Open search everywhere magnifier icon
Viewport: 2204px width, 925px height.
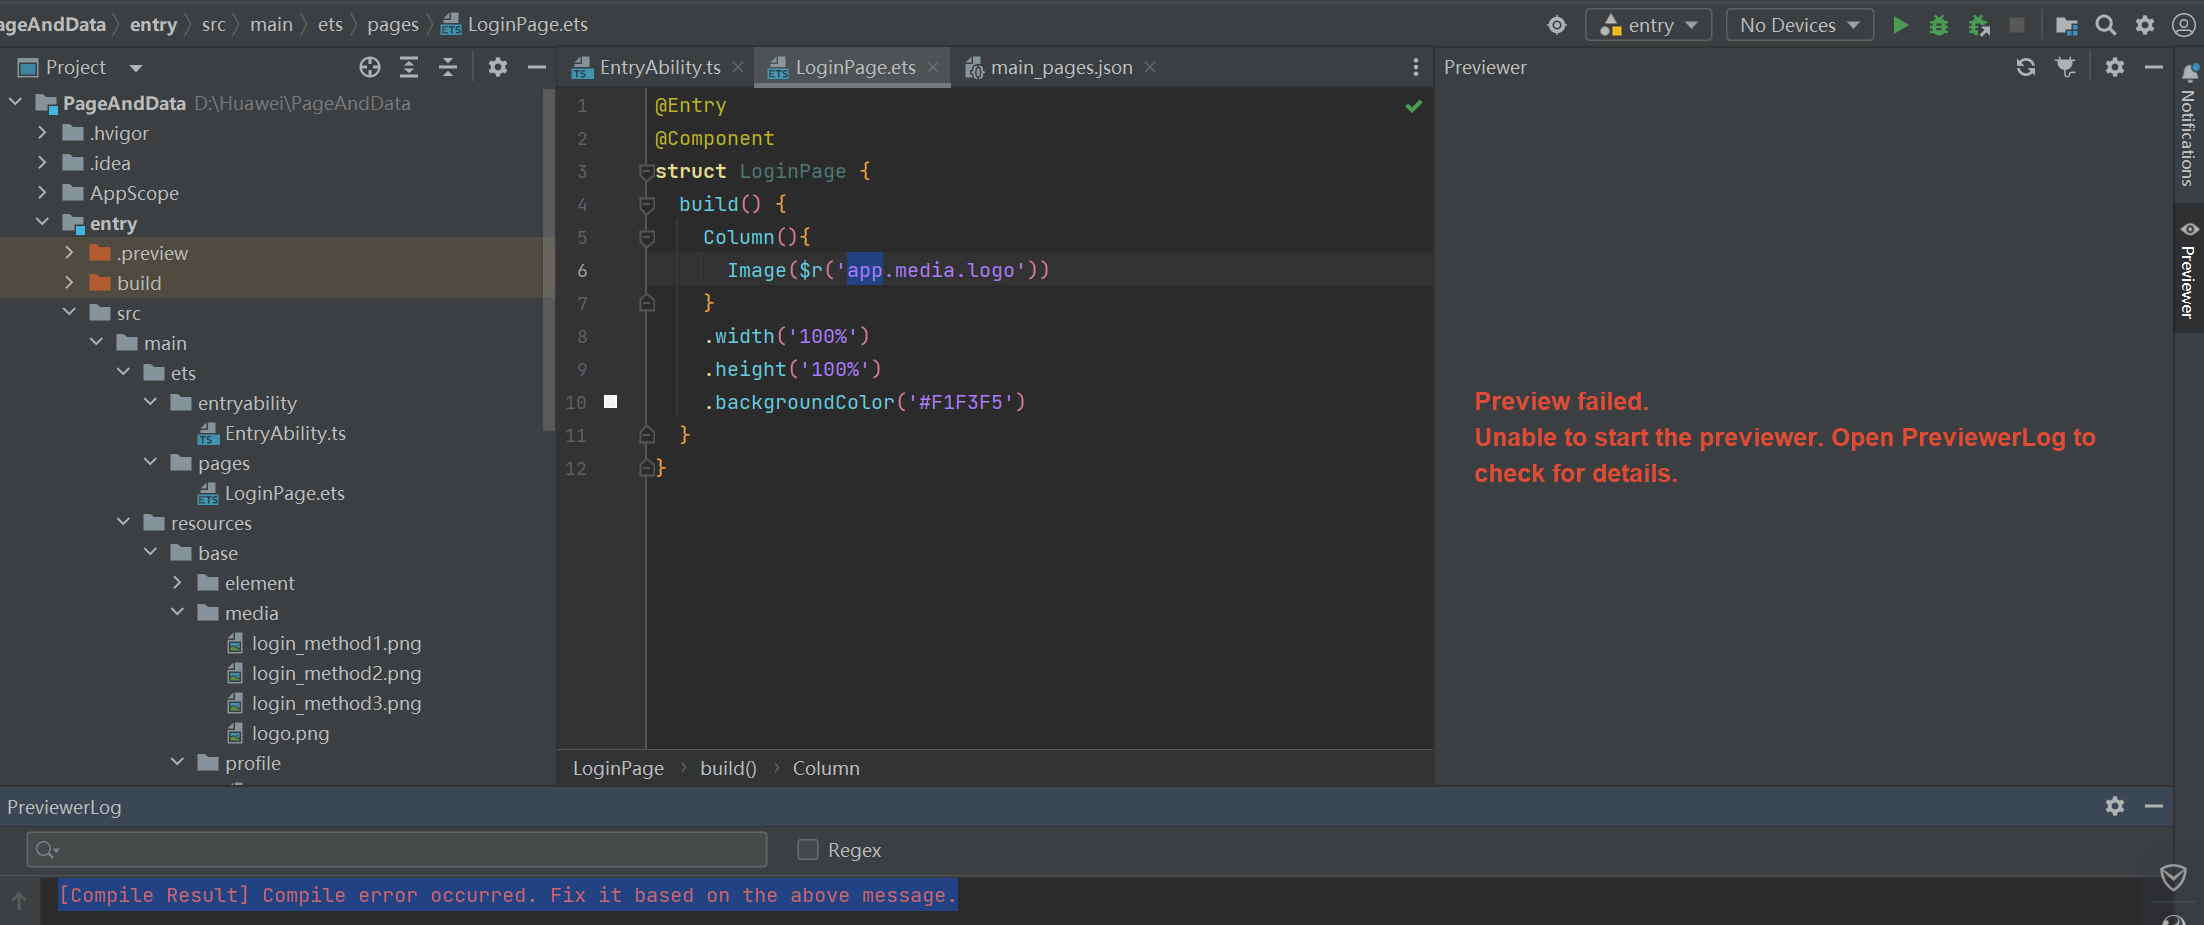pyautogui.click(x=2106, y=25)
